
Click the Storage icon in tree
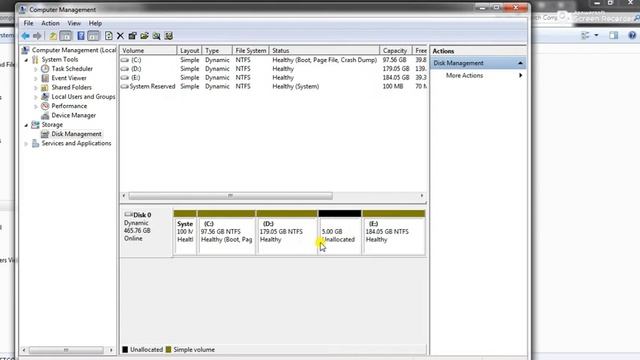(36, 124)
